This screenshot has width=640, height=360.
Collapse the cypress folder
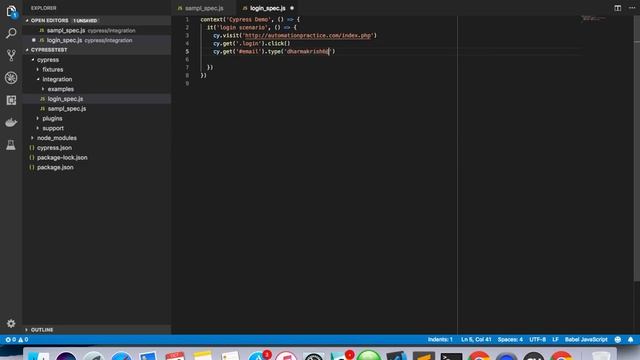point(33,60)
